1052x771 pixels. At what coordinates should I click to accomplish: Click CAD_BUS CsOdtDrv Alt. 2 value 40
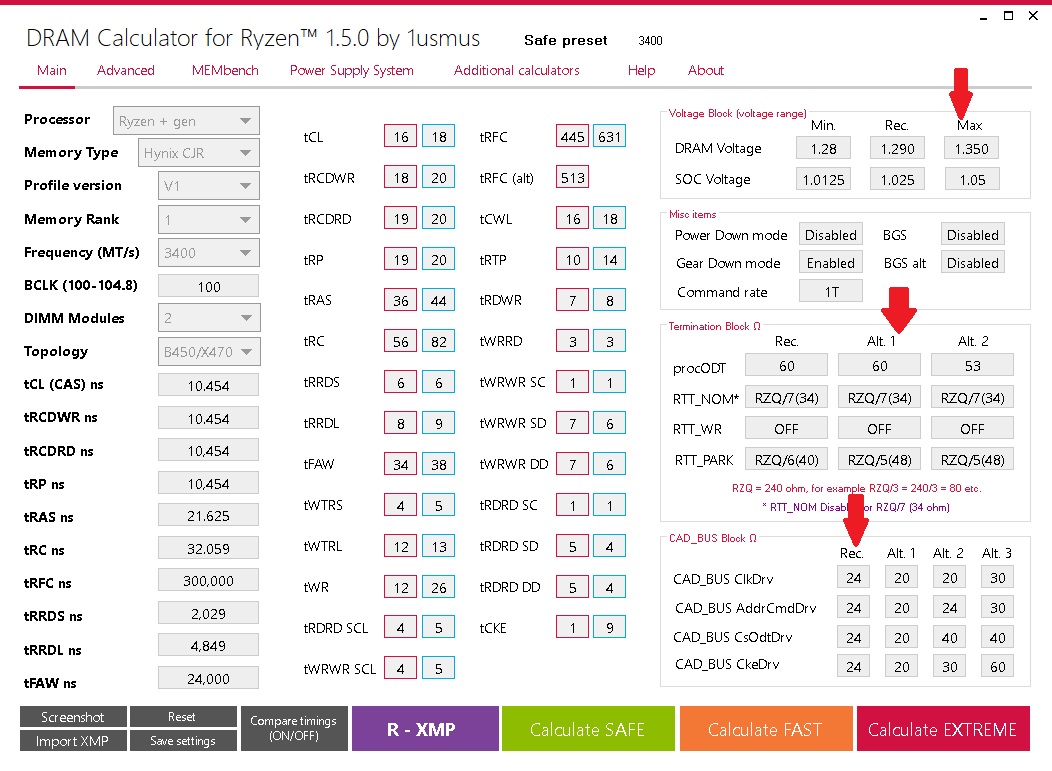pos(949,637)
